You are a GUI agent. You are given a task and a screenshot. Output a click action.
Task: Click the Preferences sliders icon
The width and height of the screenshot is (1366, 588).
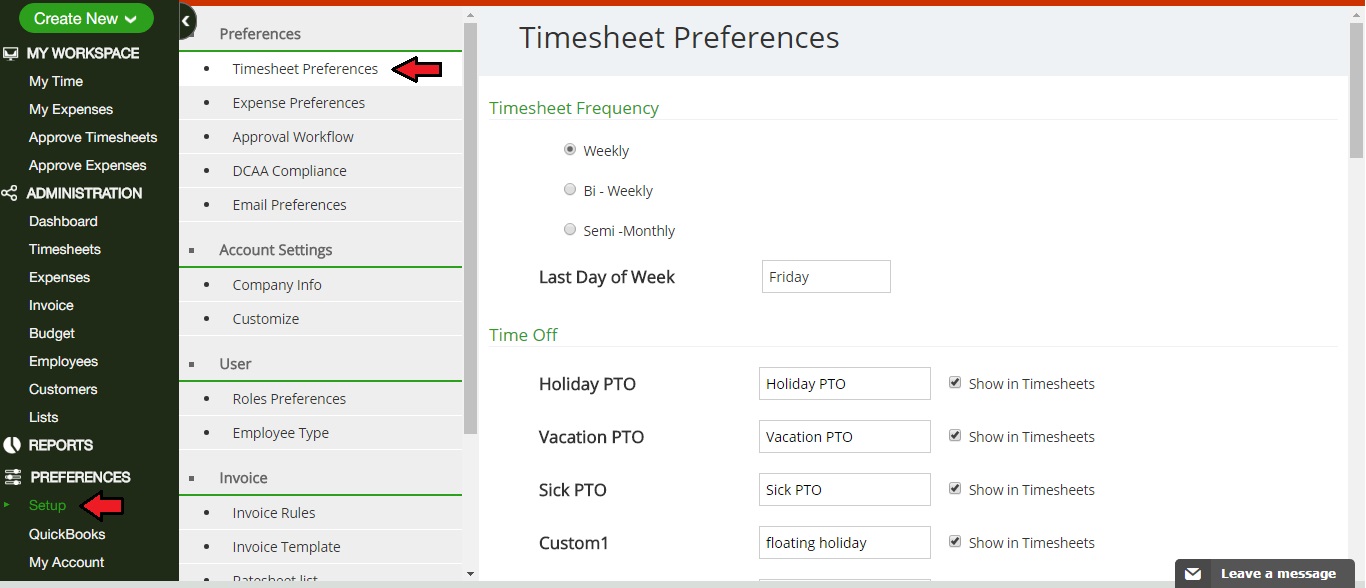tap(12, 477)
